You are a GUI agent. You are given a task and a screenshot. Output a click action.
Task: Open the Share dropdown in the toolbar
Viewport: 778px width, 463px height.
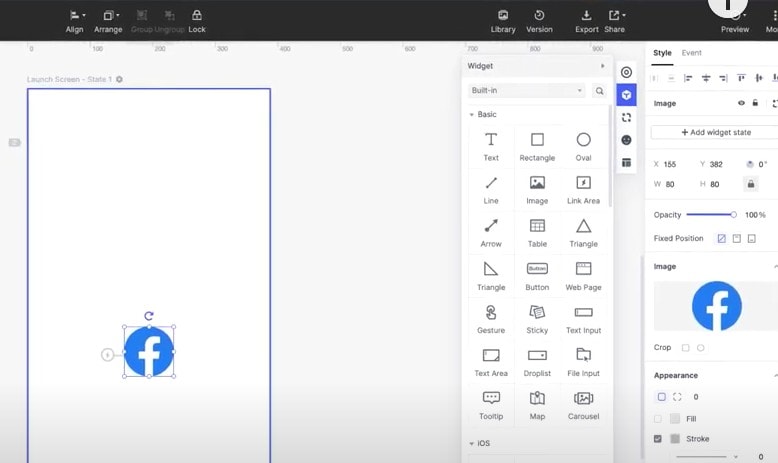(x=615, y=22)
